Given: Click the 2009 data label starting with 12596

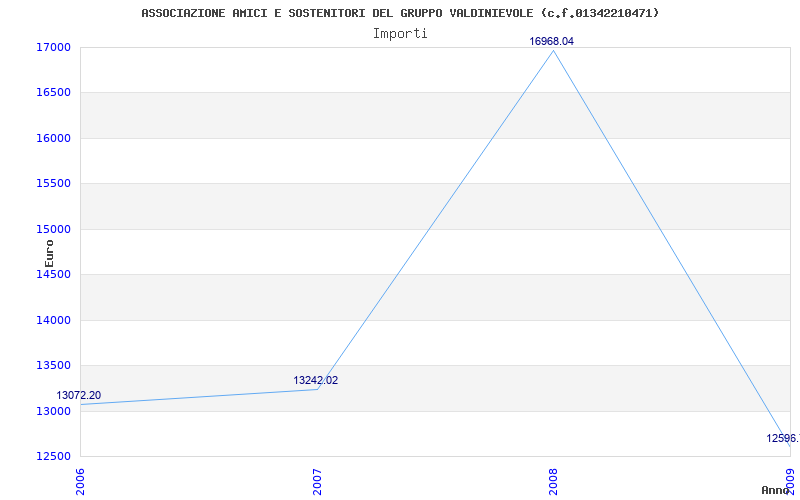Looking at the screenshot, I should (x=783, y=438).
